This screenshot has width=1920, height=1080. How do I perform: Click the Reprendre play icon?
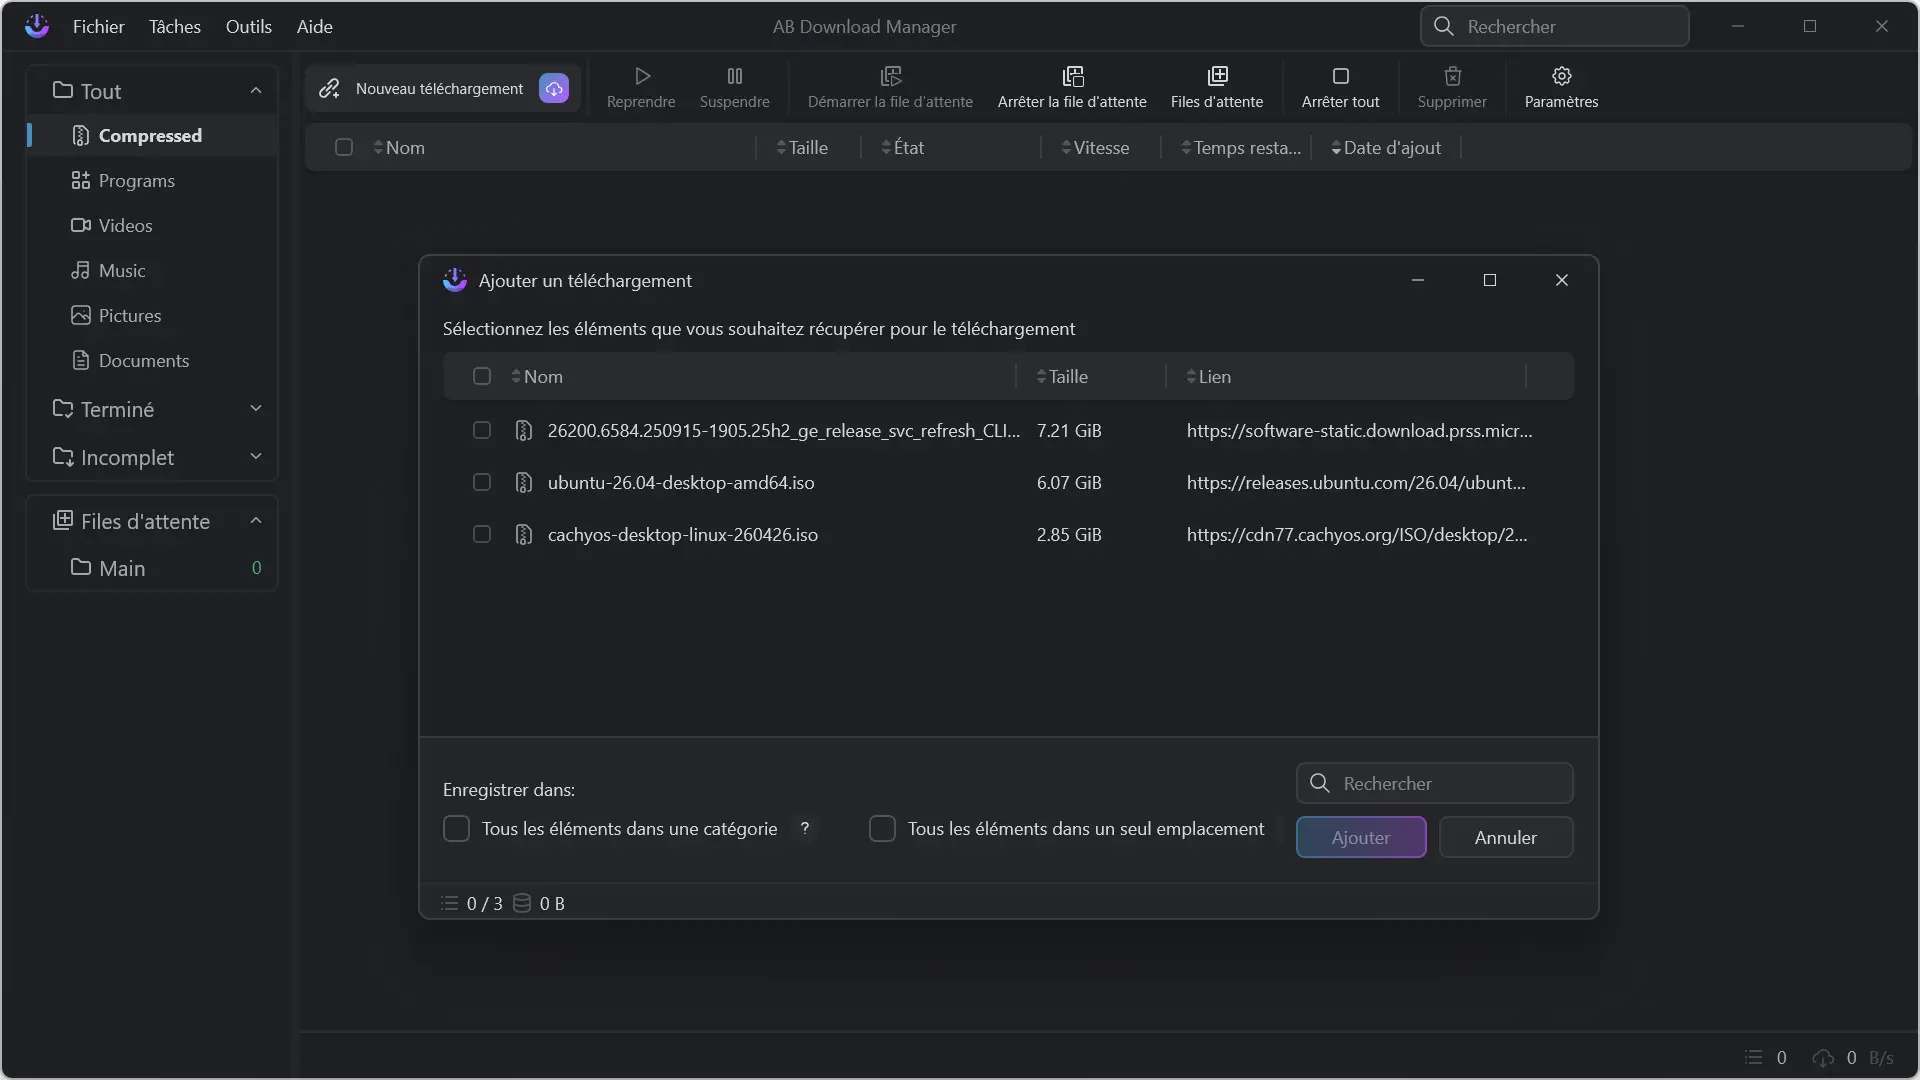pos(642,76)
